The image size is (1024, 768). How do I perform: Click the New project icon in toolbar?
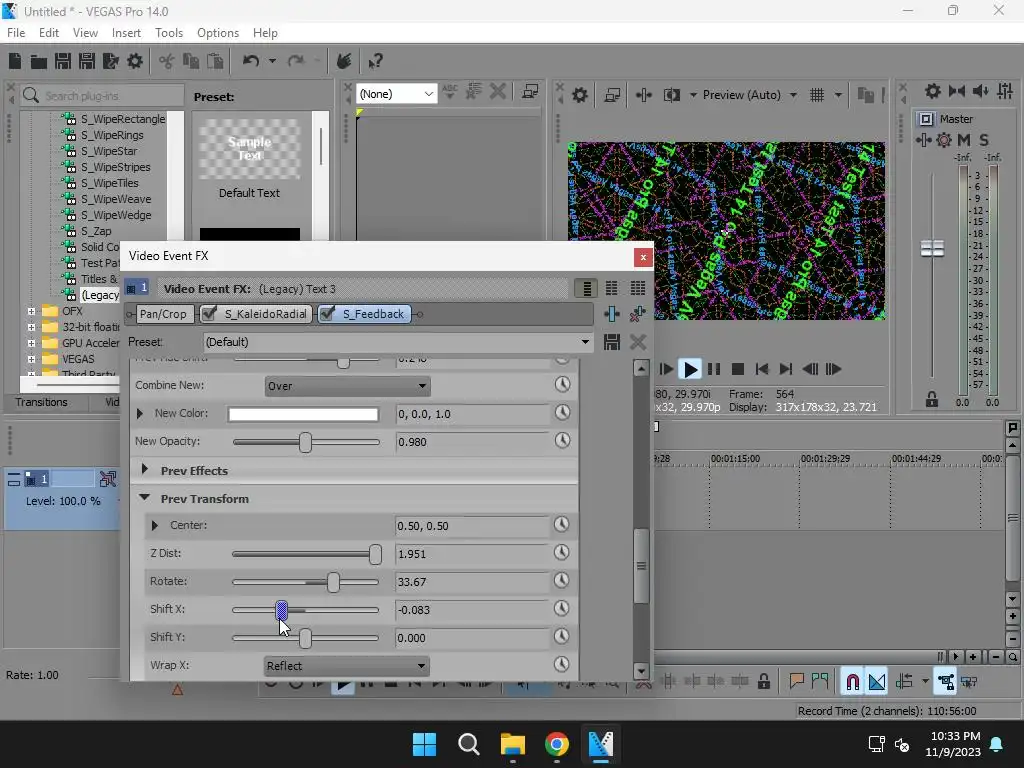(x=14, y=61)
